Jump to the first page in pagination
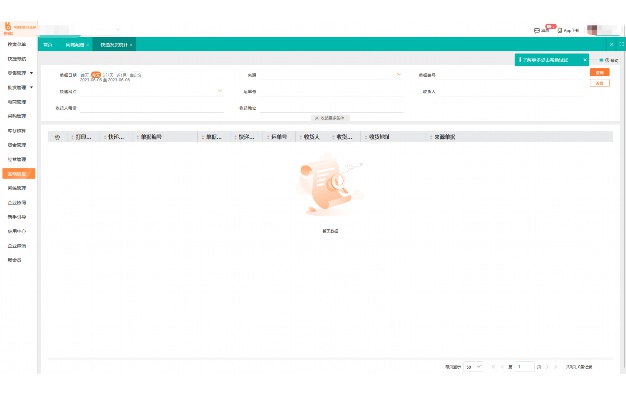 click(493, 367)
